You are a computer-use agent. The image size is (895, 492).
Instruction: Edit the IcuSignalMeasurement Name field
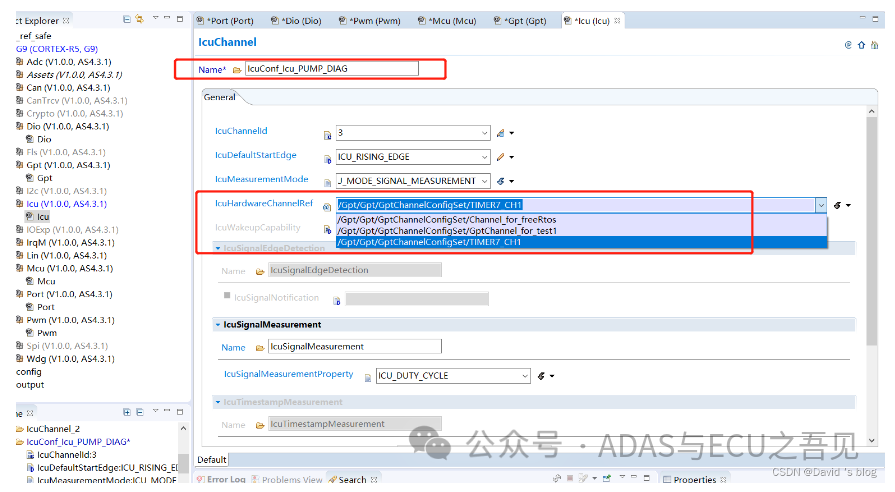(354, 346)
